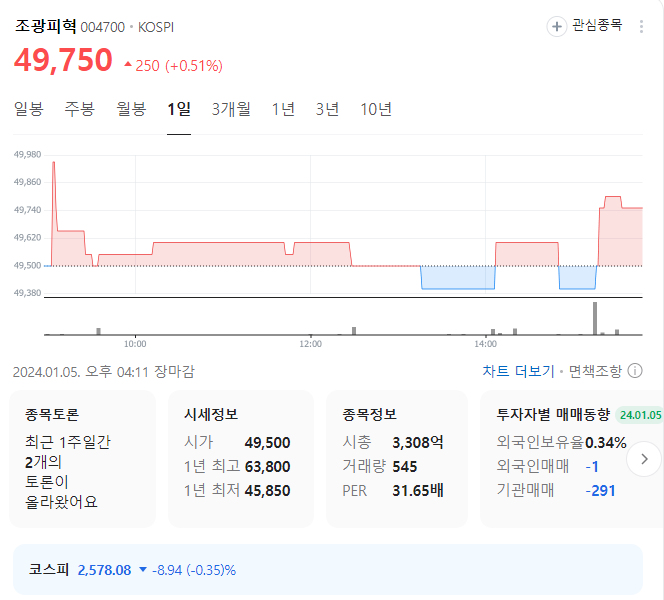Open the three-dot more options menu

pyautogui.click(x=641, y=27)
